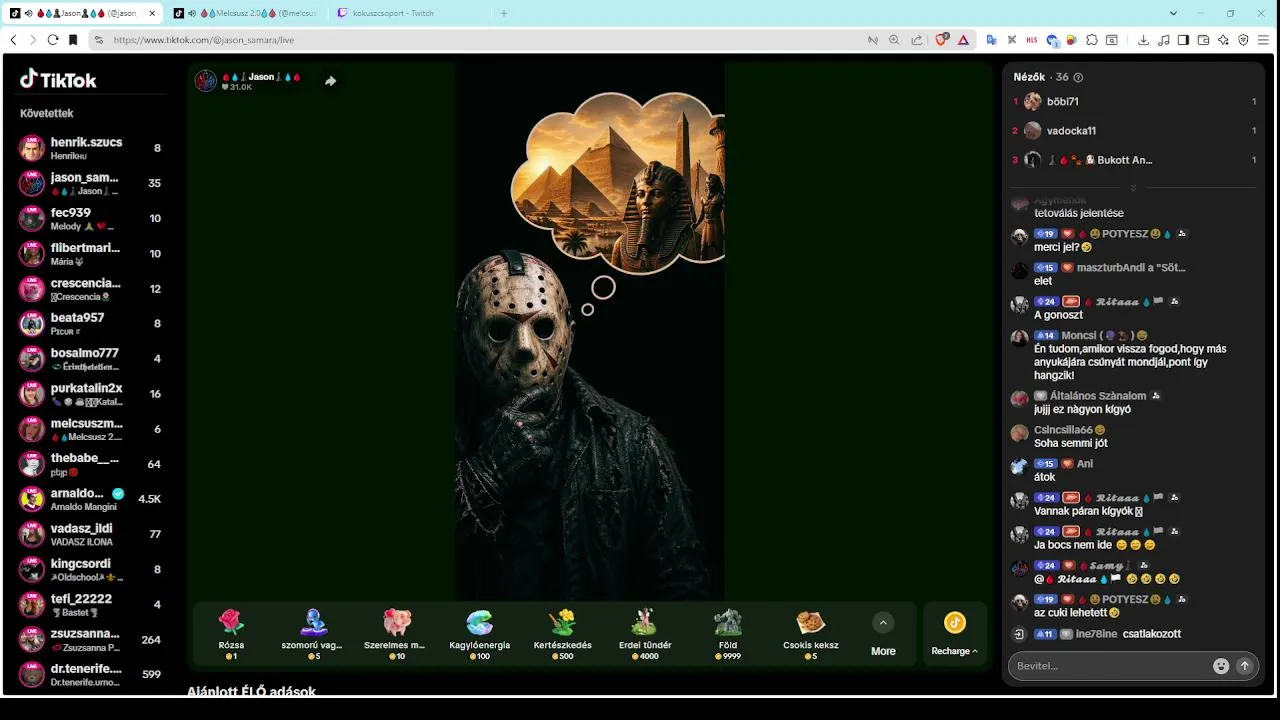
Task: Open purkatalin2x live channel
Action: (x=92, y=394)
